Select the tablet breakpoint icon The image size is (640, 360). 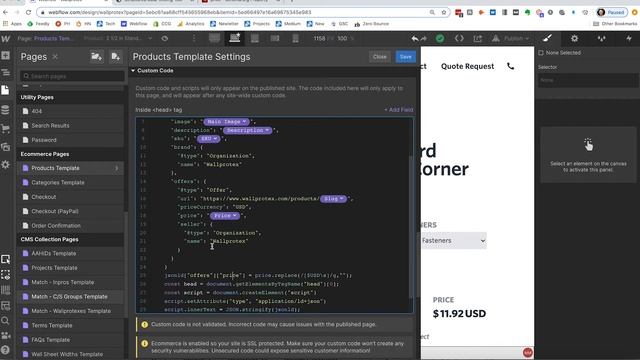click(255, 39)
